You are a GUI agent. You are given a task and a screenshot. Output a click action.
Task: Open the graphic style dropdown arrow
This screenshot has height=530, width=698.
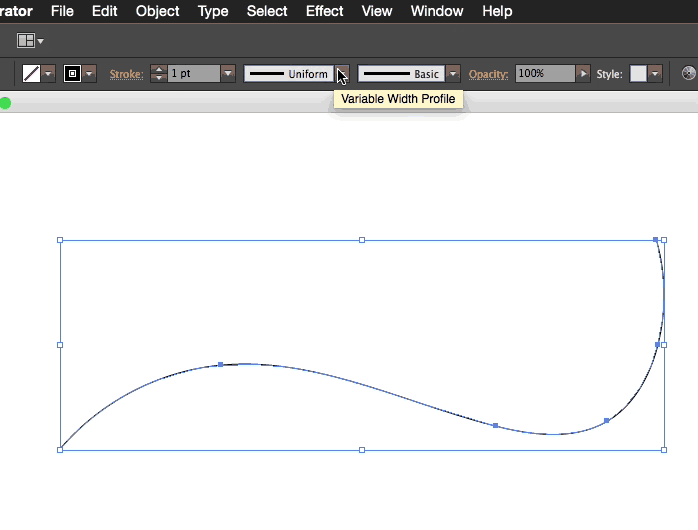click(x=655, y=74)
